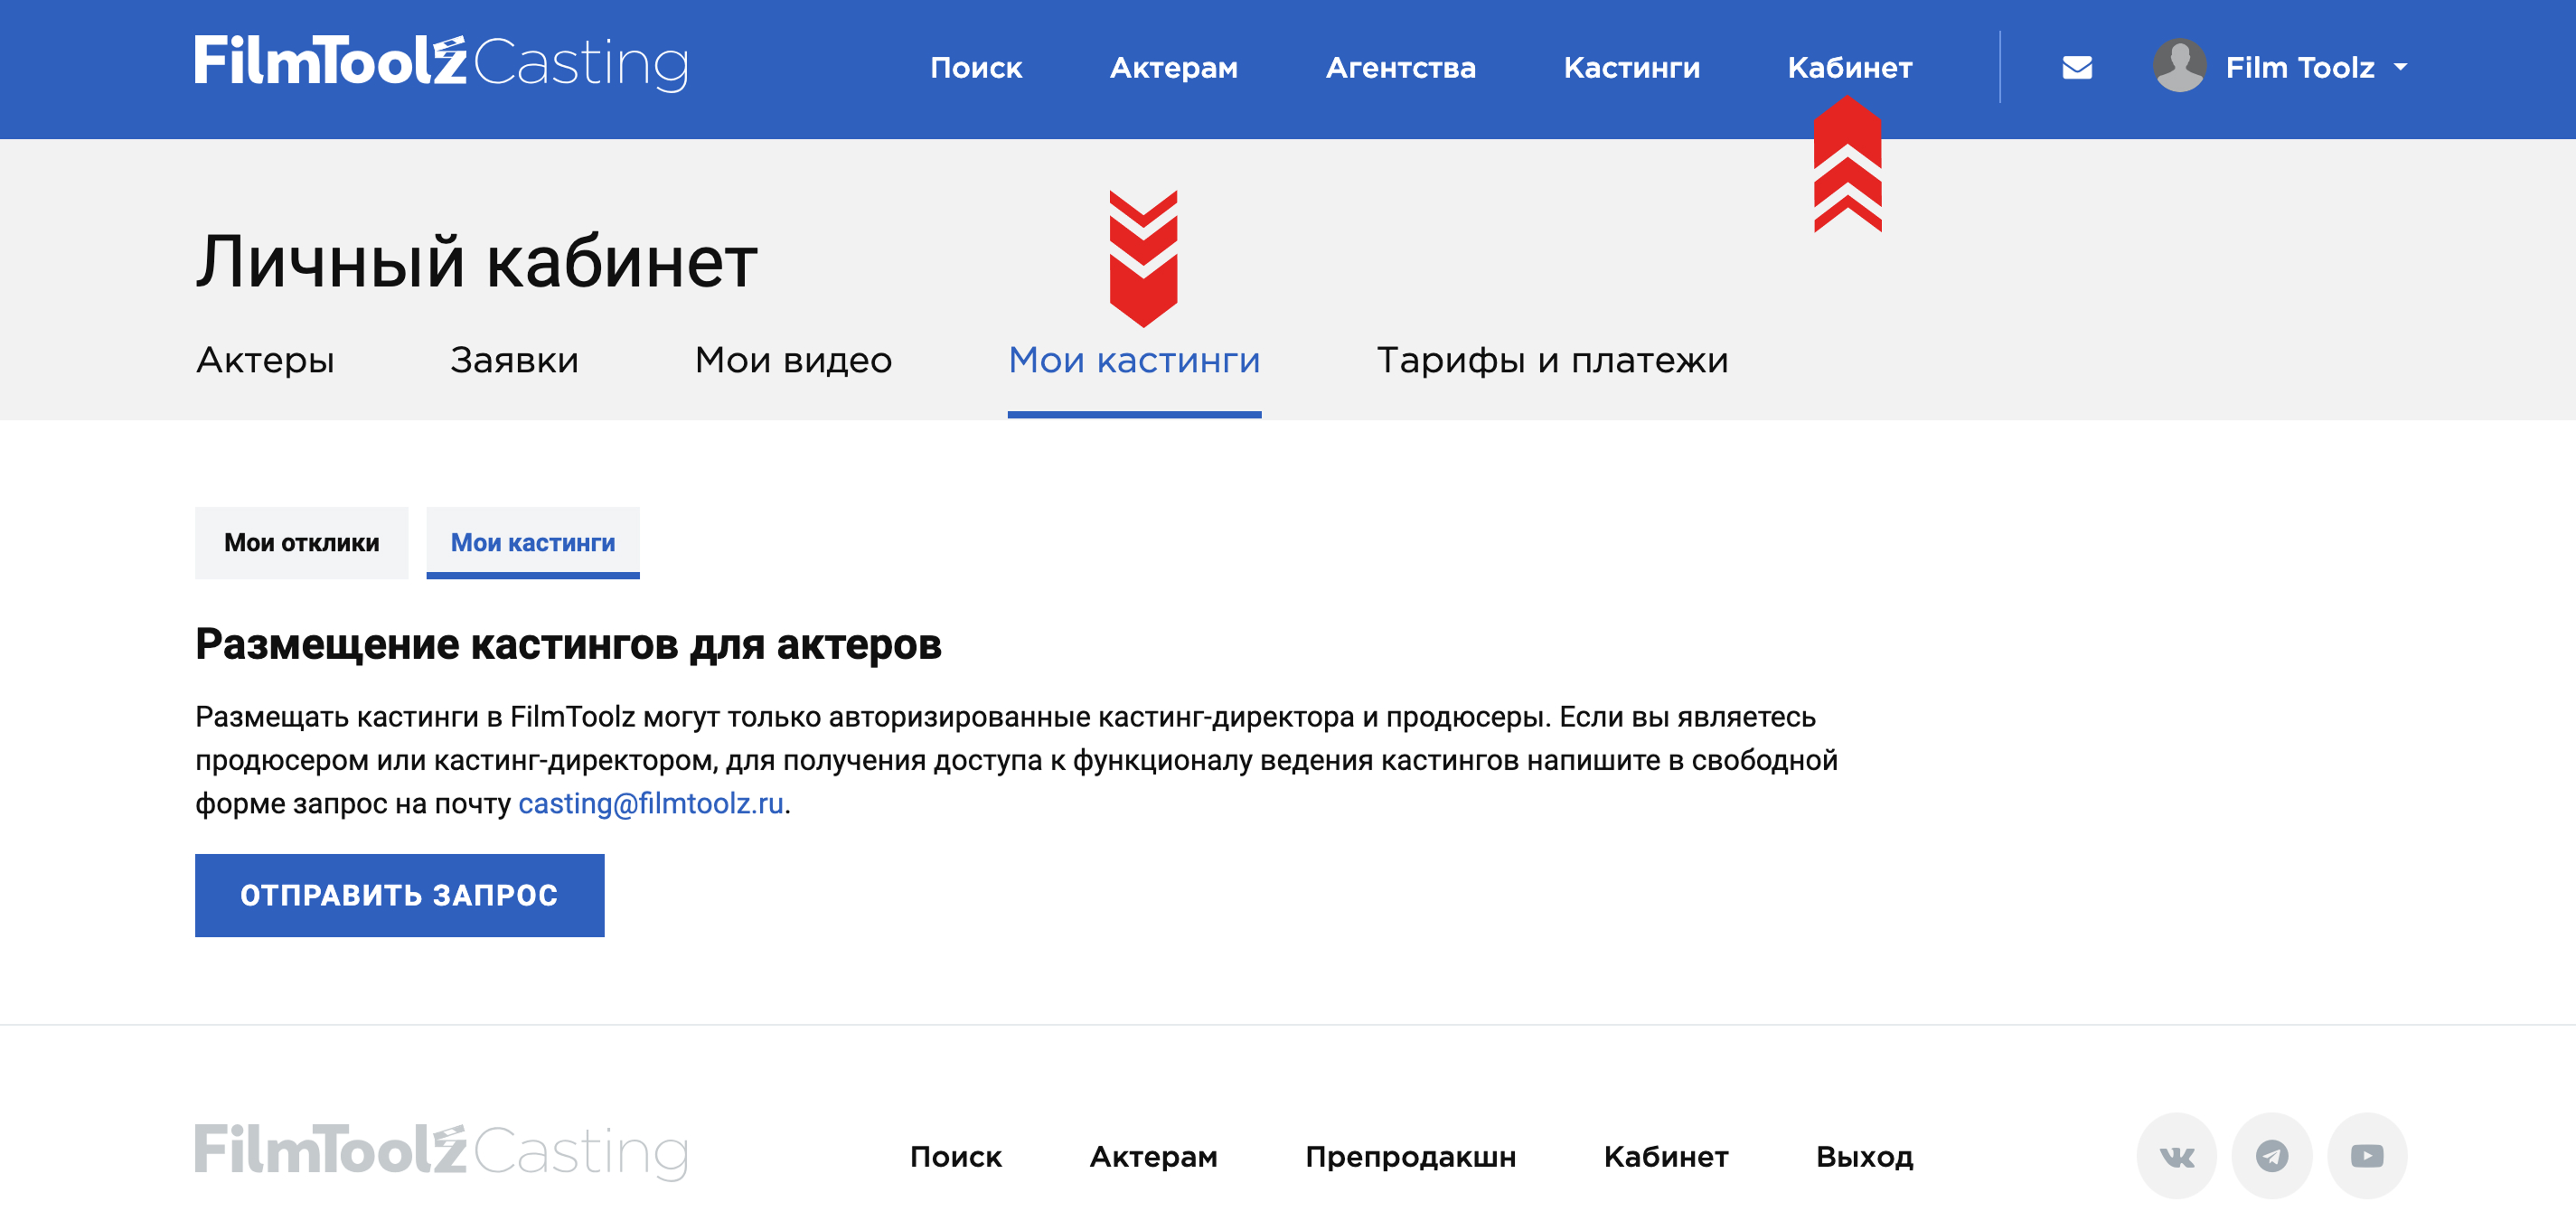Switch to the Актеры cabinet tab
The width and height of the screenshot is (2576, 1211).
(x=265, y=360)
